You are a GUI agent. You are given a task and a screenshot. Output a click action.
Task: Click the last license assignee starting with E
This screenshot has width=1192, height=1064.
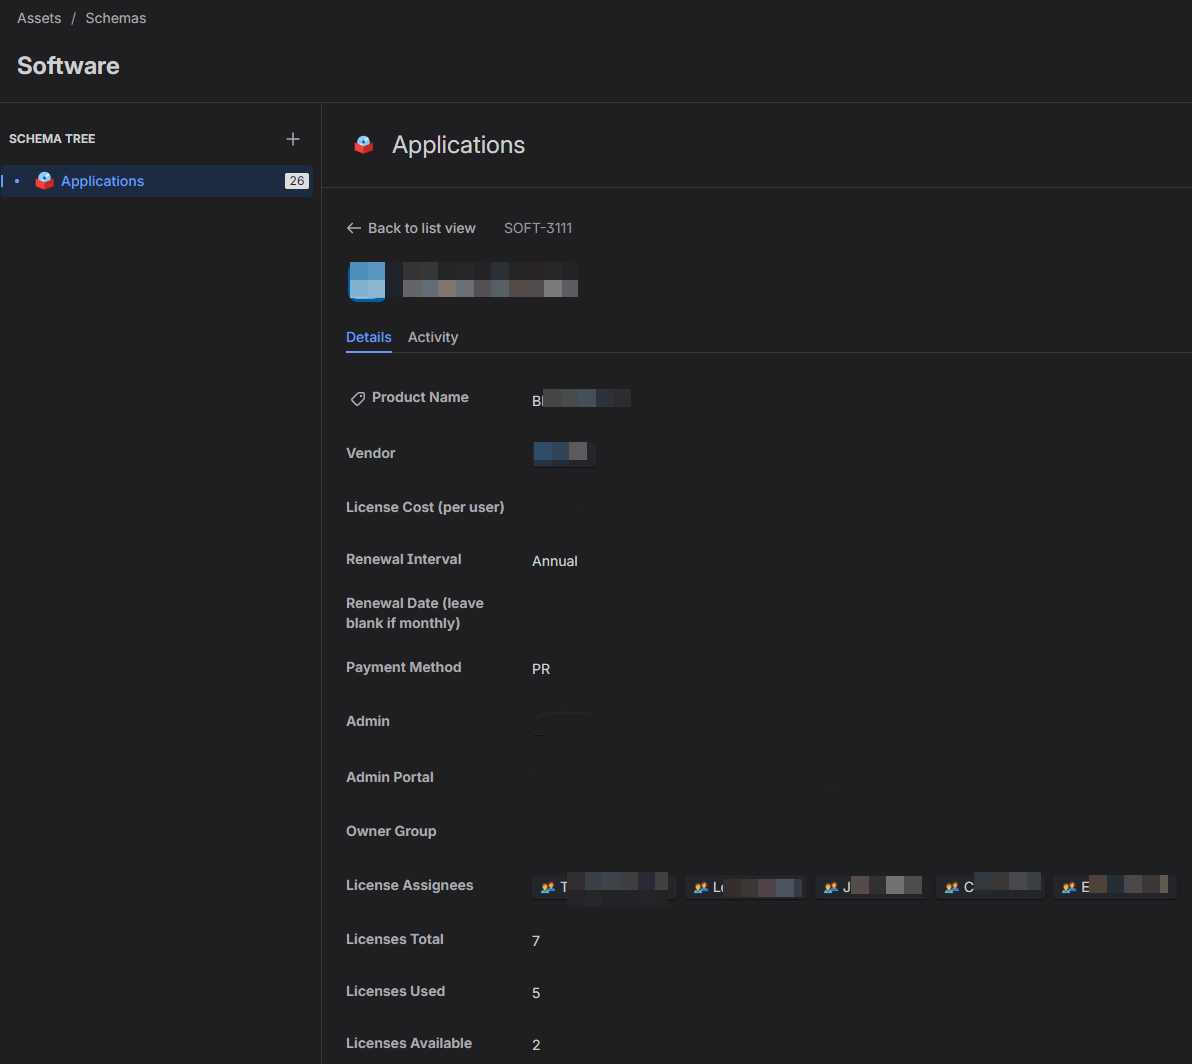1114,887
